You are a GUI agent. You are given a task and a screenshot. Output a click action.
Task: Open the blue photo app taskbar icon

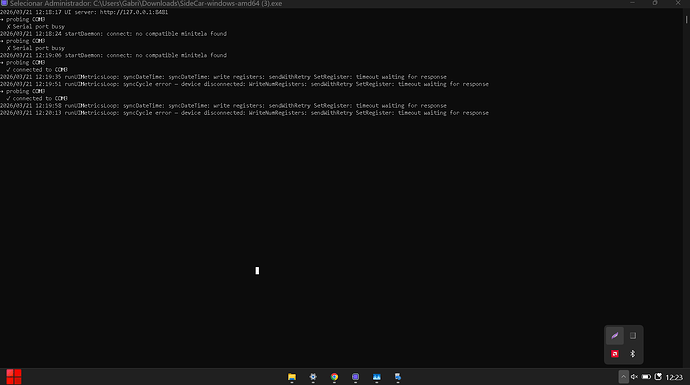[377, 377]
